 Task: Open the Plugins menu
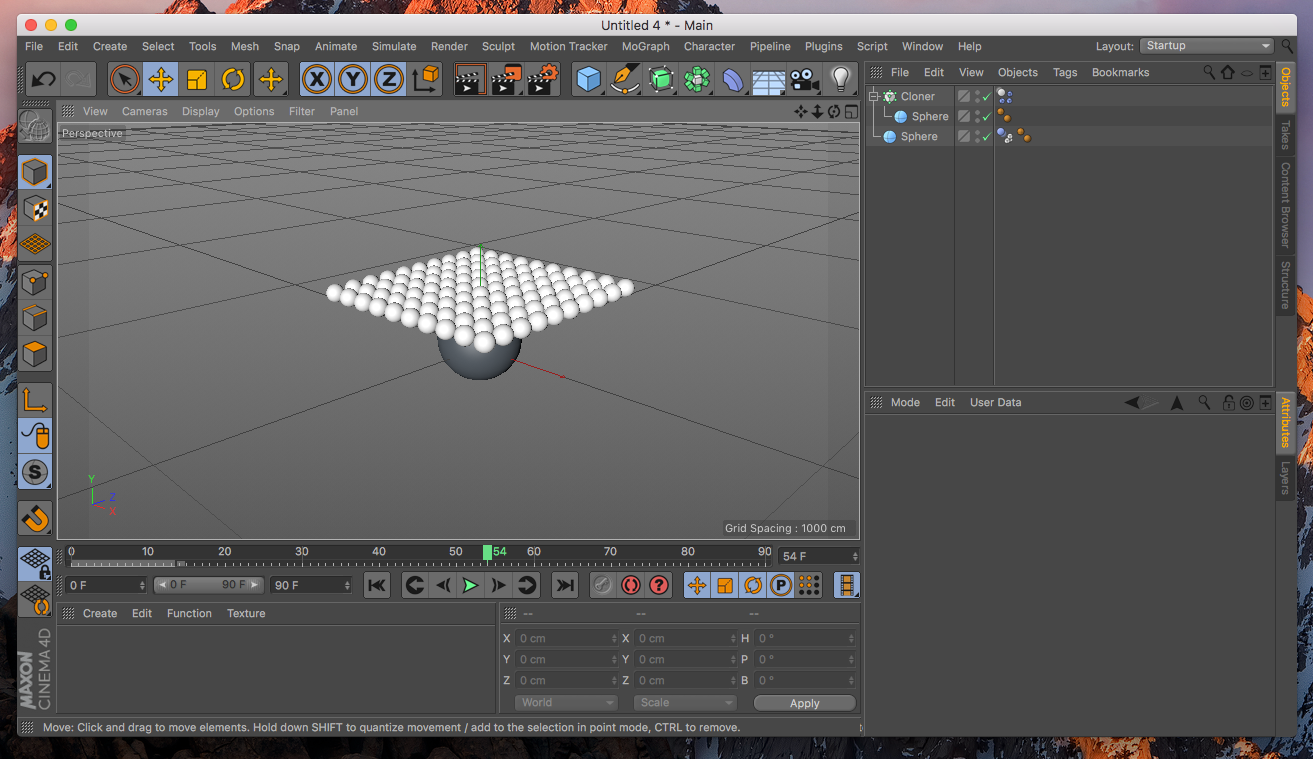click(823, 46)
